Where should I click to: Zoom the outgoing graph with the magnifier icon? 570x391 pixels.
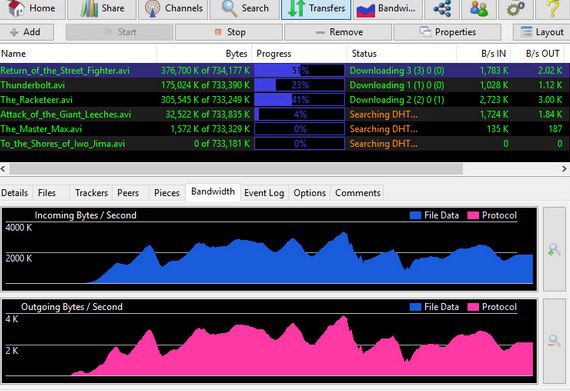[554, 341]
